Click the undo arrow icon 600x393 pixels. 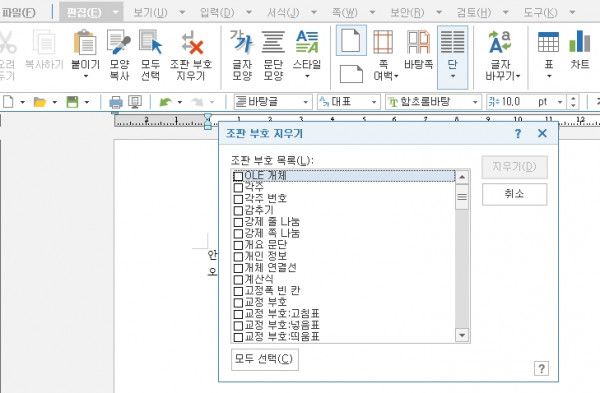[x=165, y=102]
